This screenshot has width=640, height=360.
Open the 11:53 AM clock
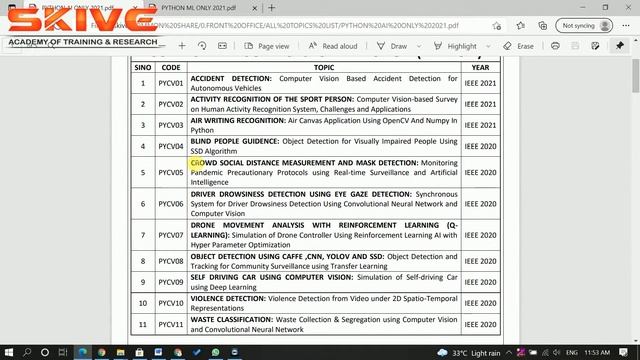pyautogui.click(x=597, y=353)
